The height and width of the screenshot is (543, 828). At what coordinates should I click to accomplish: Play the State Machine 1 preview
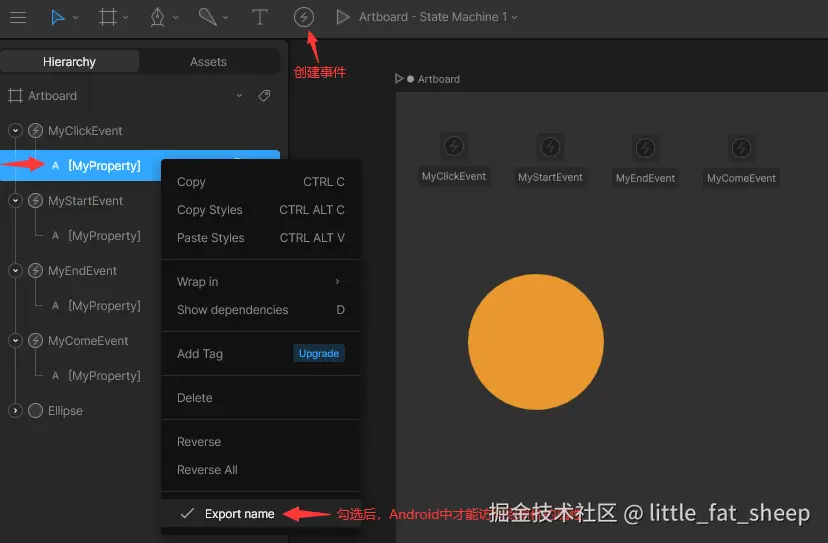click(343, 17)
